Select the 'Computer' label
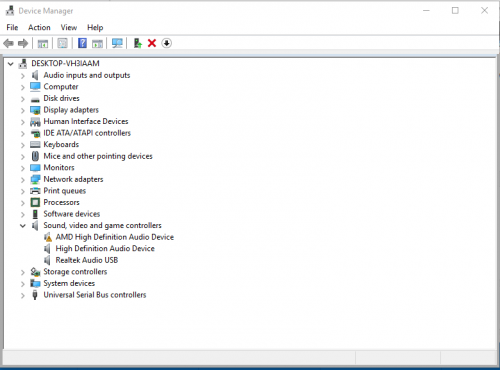Screen dimensions: 500x370 (61, 87)
